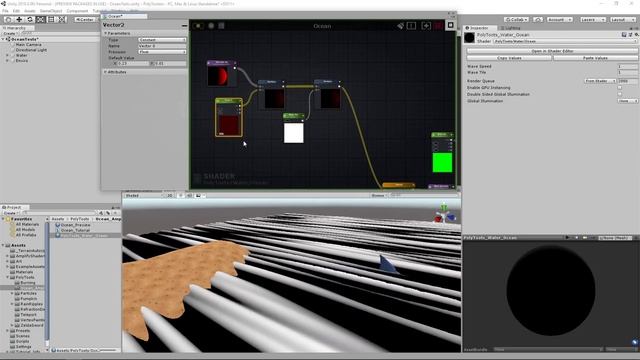This screenshot has width=640, height=360.
Task: Click the white maximize panel icon in shader editor
Action: [451, 25]
